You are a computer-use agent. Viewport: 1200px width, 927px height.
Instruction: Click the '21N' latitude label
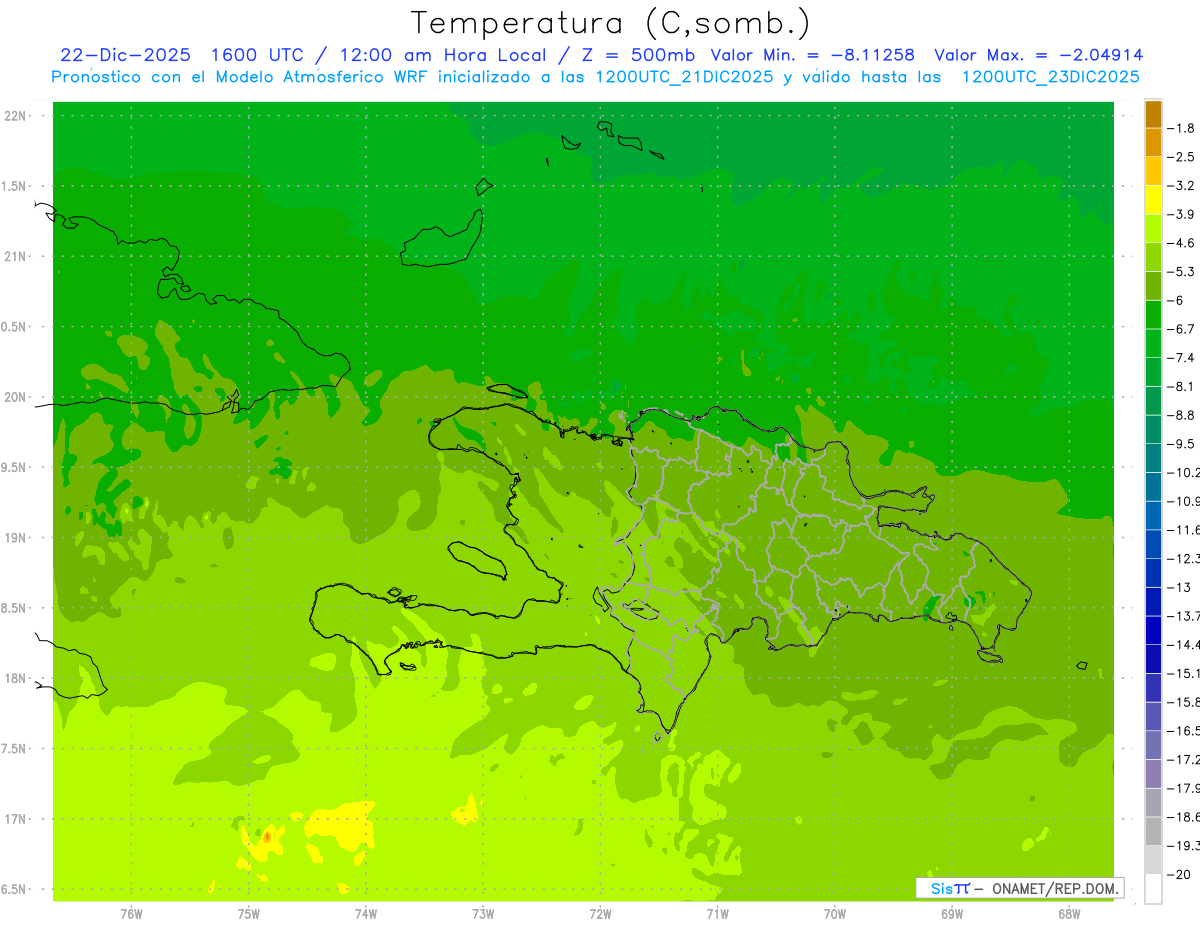tap(17, 256)
